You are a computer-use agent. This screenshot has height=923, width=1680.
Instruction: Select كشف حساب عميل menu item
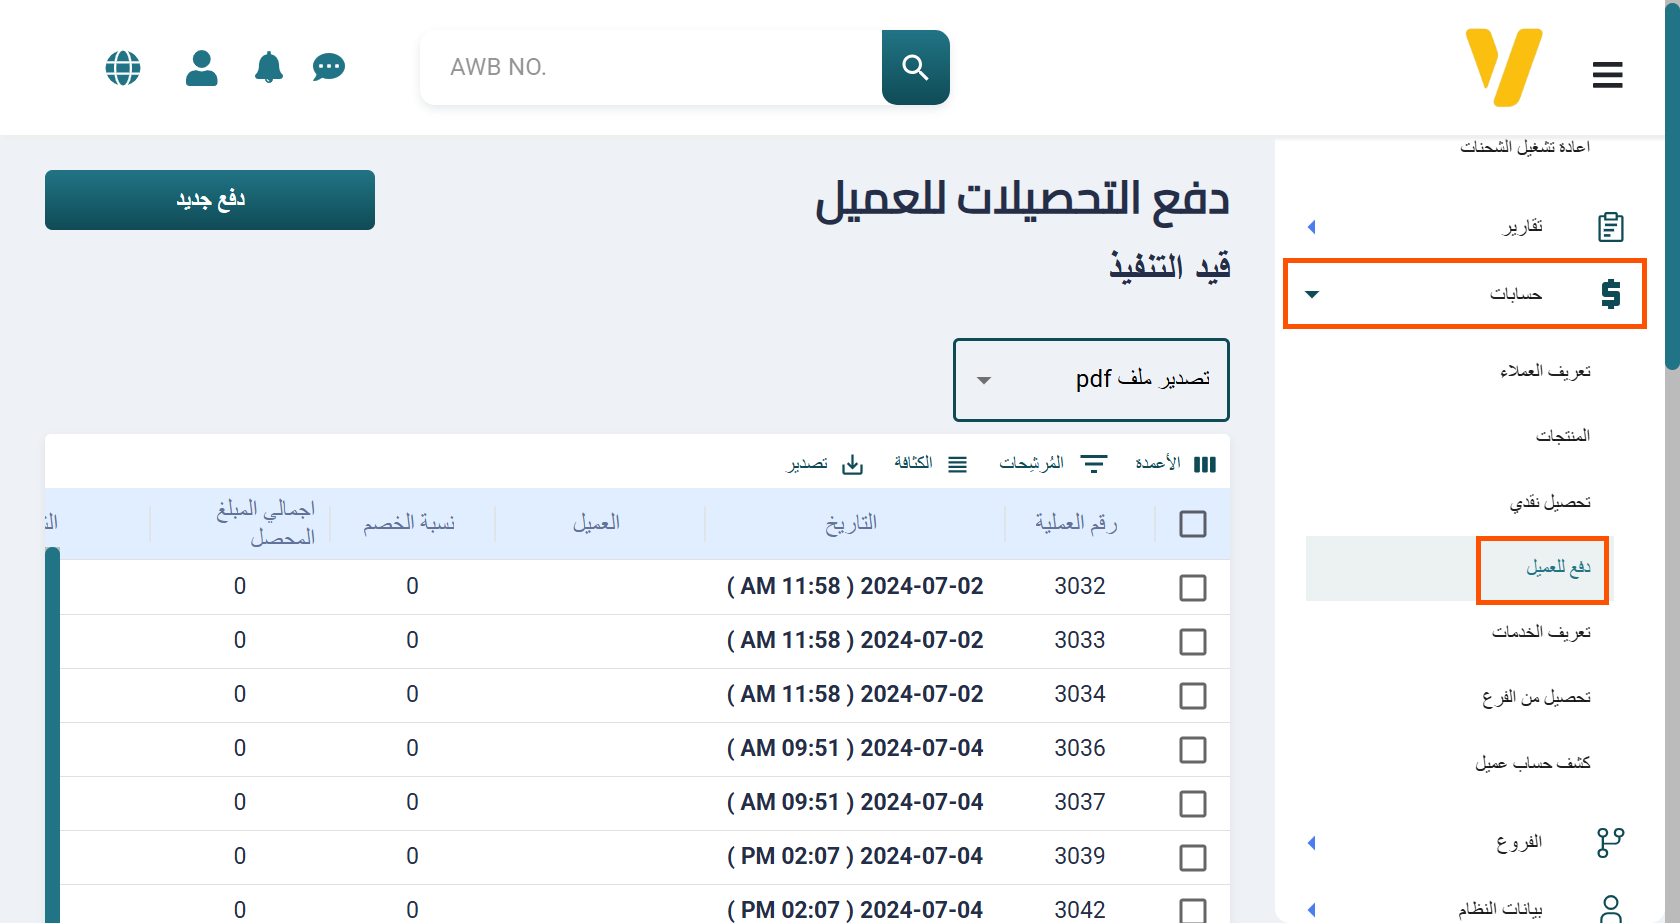[x=1532, y=763]
